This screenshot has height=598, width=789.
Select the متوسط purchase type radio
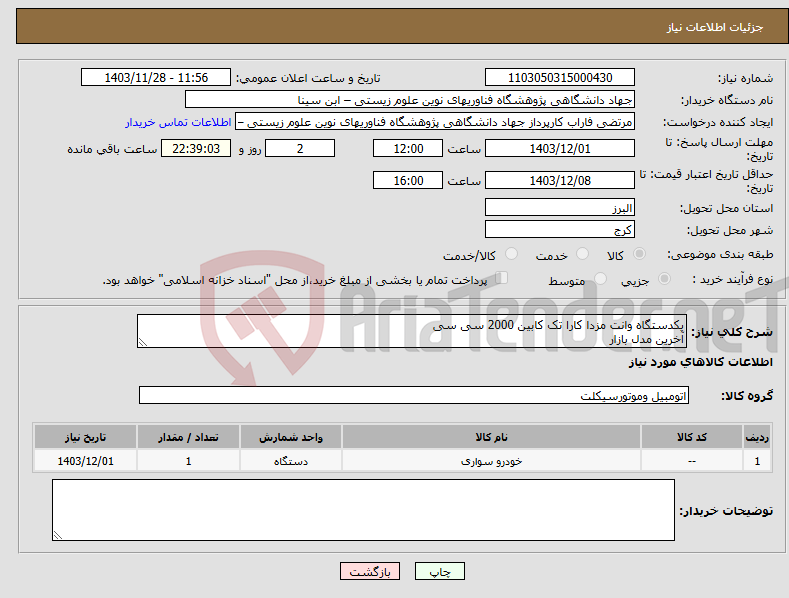(x=600, y=279)
